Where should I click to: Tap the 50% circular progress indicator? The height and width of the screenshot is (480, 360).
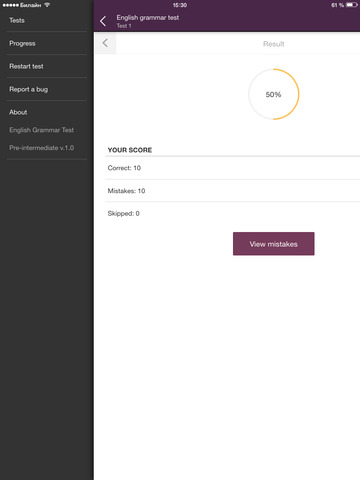(x=274, y=94)
